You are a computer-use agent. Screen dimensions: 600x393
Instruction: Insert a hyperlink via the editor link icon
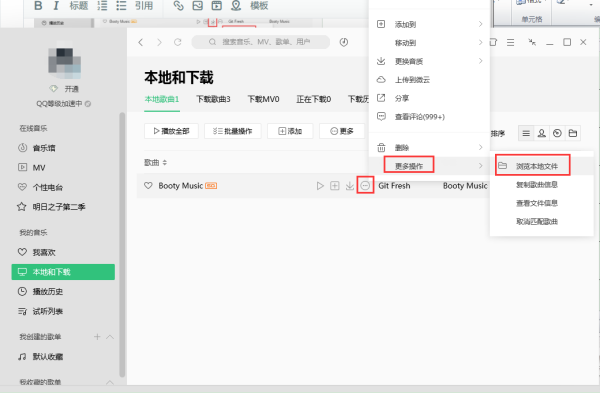pos(178,6)
